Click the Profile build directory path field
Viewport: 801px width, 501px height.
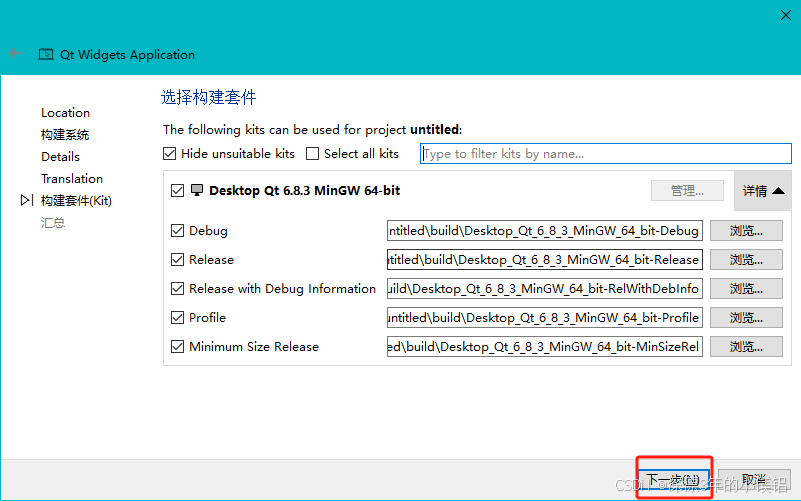pos(545,318)
